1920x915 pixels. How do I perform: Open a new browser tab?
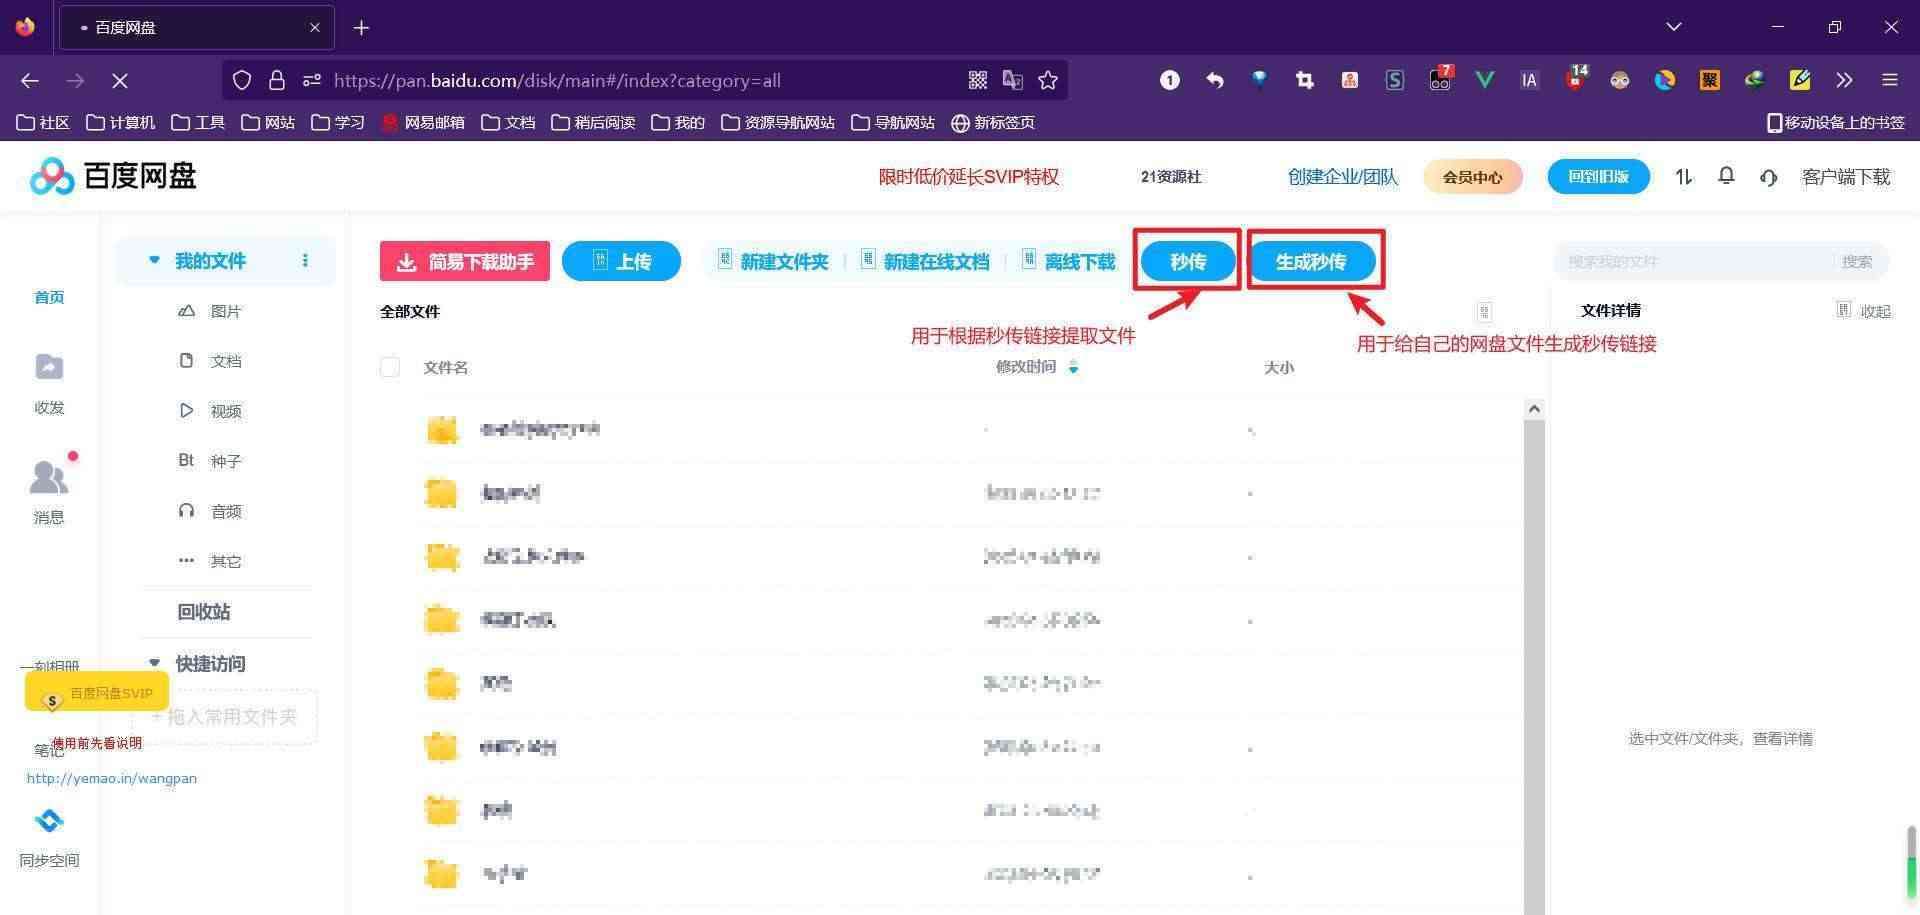tap(362, 28)
